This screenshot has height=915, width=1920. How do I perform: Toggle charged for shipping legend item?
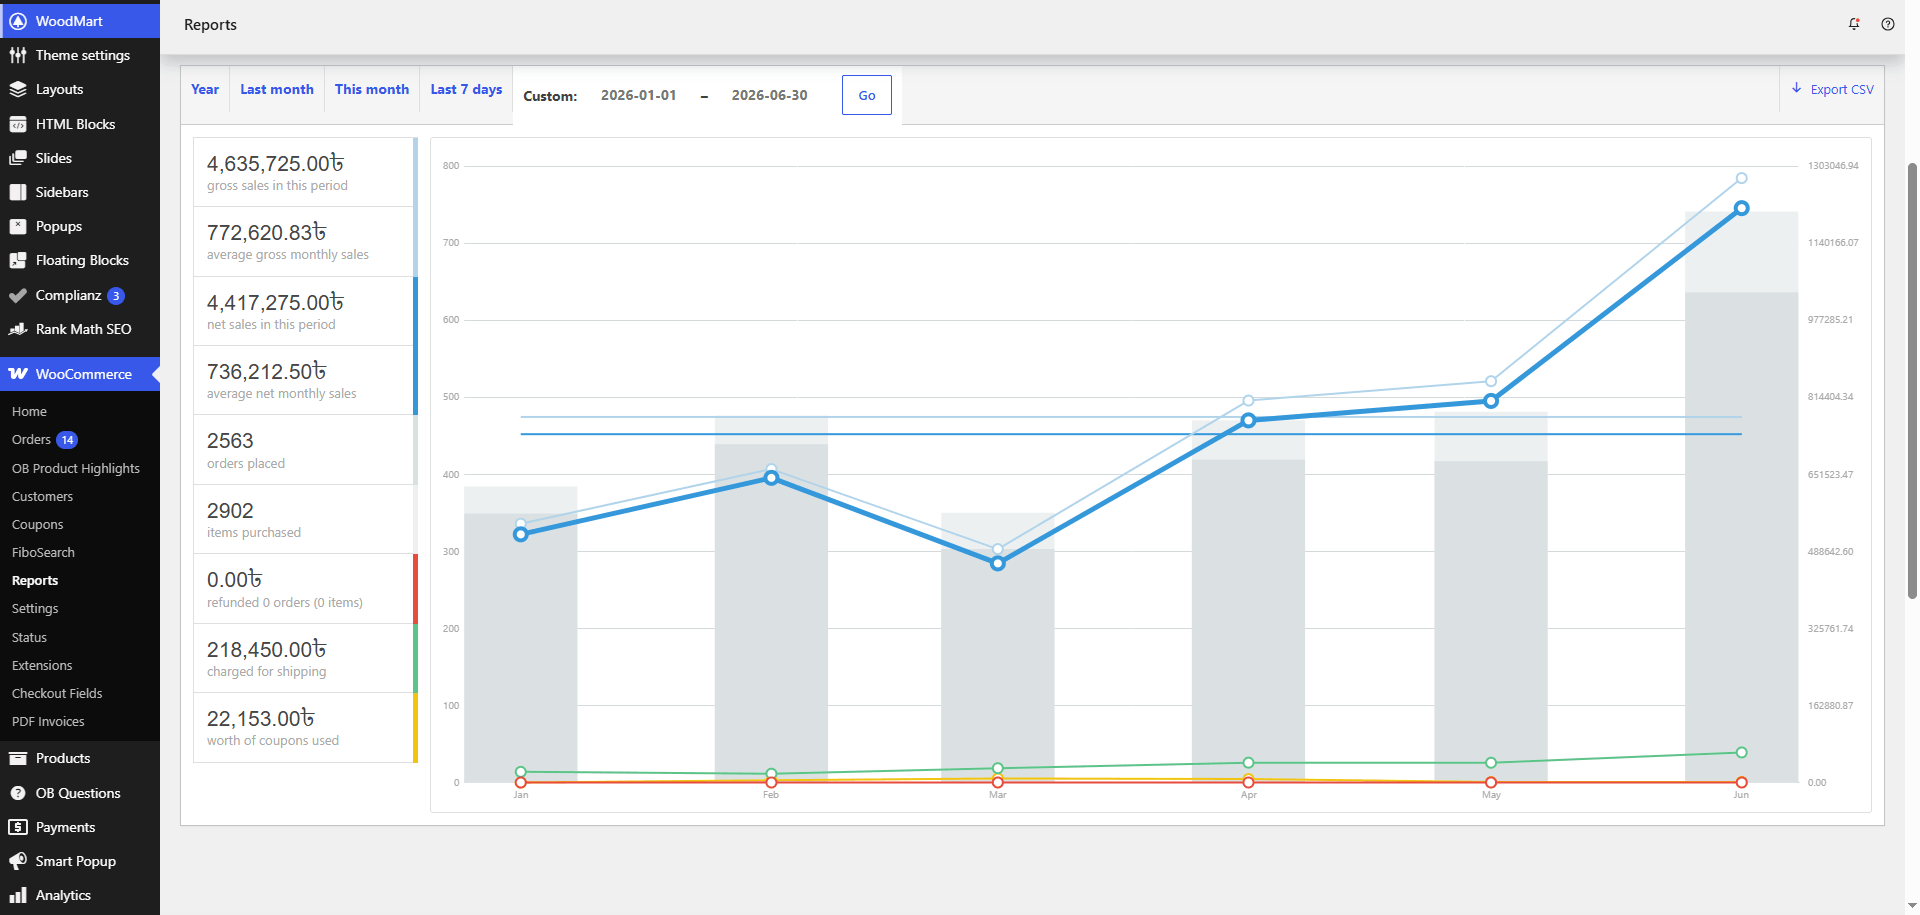pyautogui.click(x=305, y=658)
